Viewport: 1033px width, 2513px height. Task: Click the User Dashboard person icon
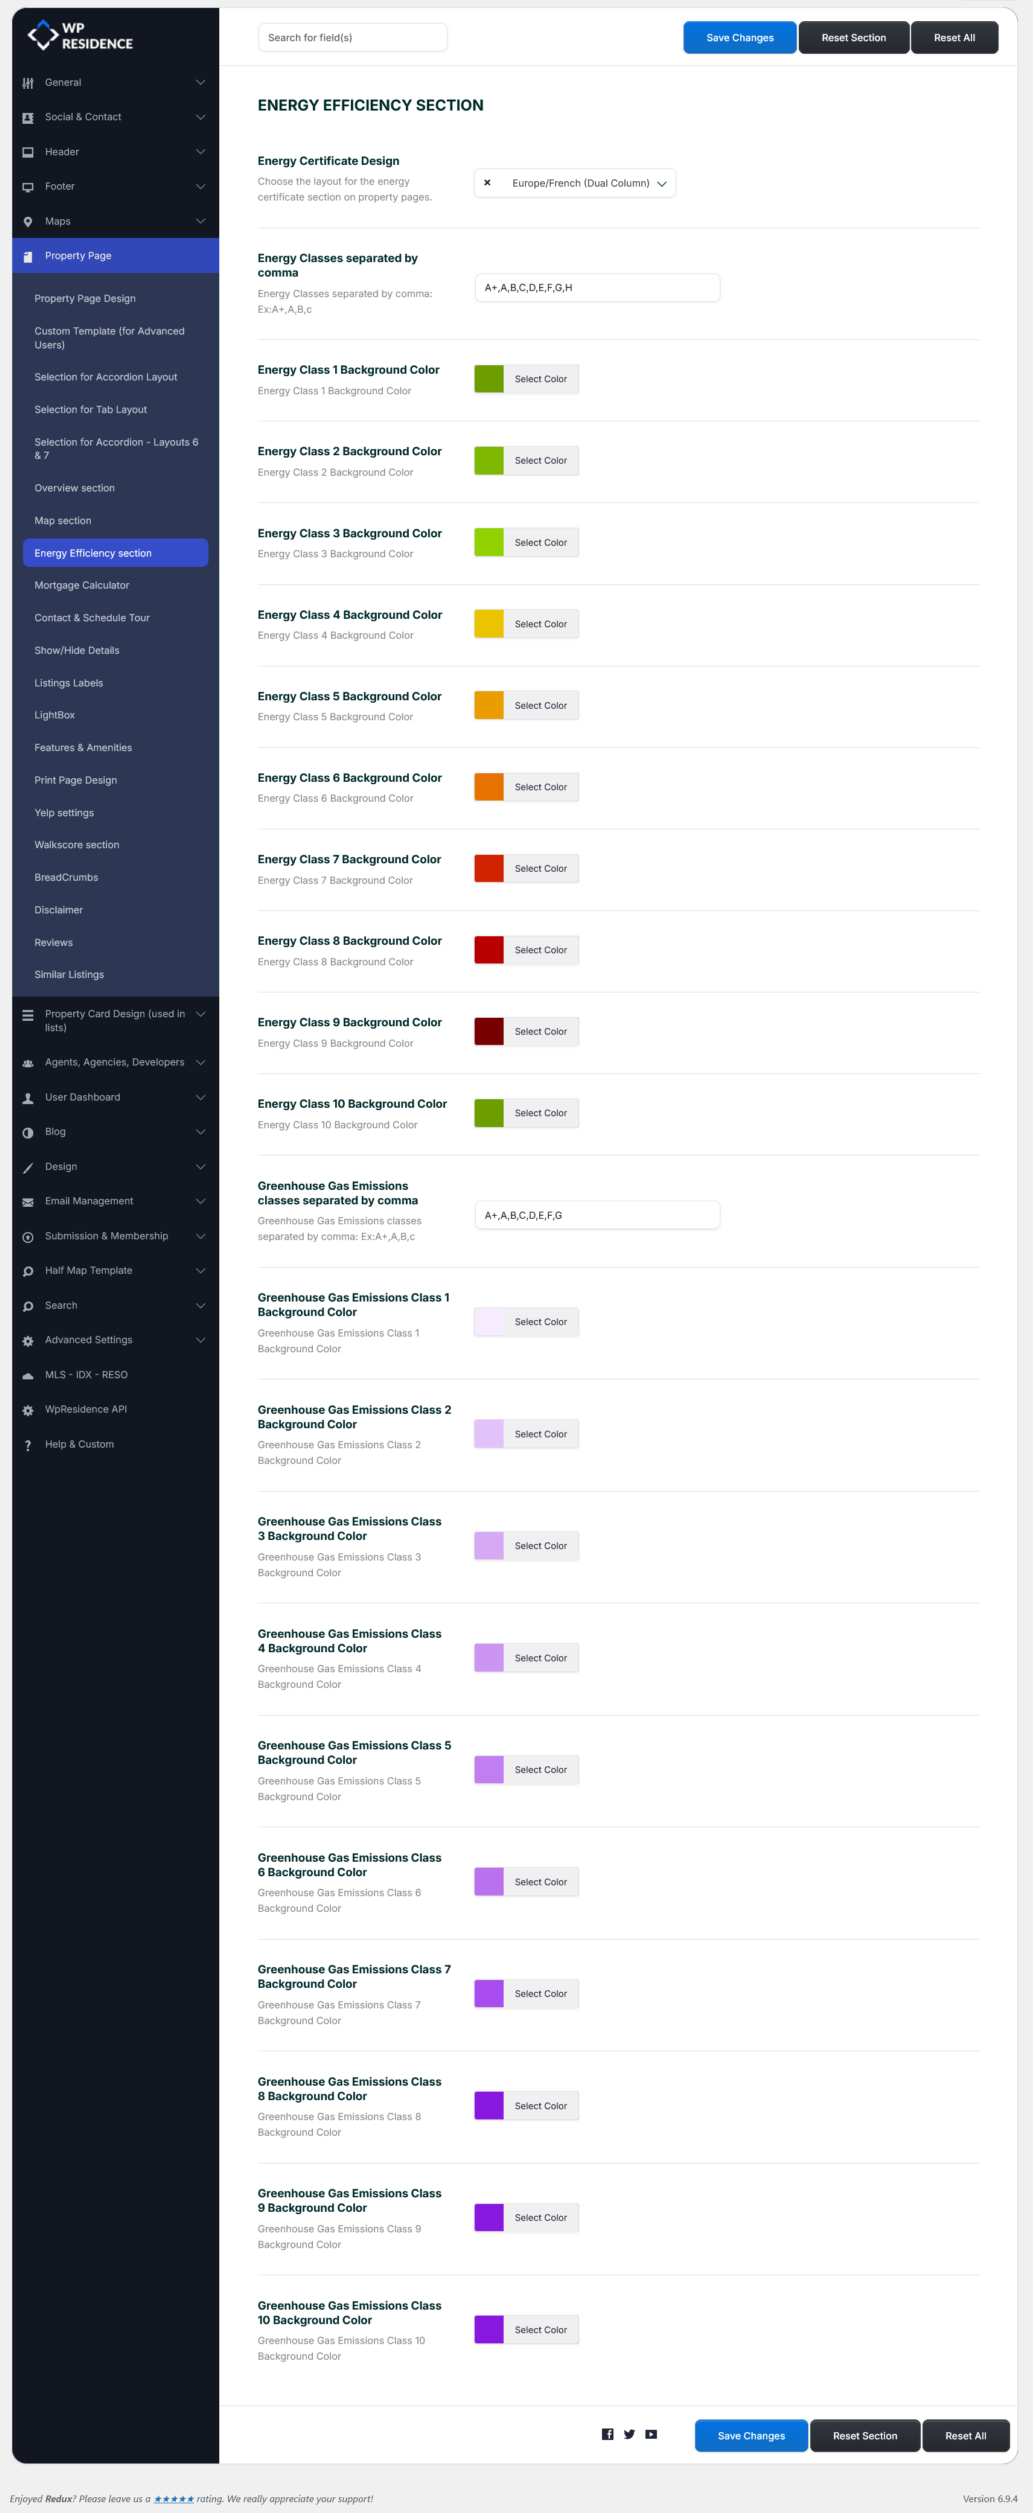tap(28, 1098)
